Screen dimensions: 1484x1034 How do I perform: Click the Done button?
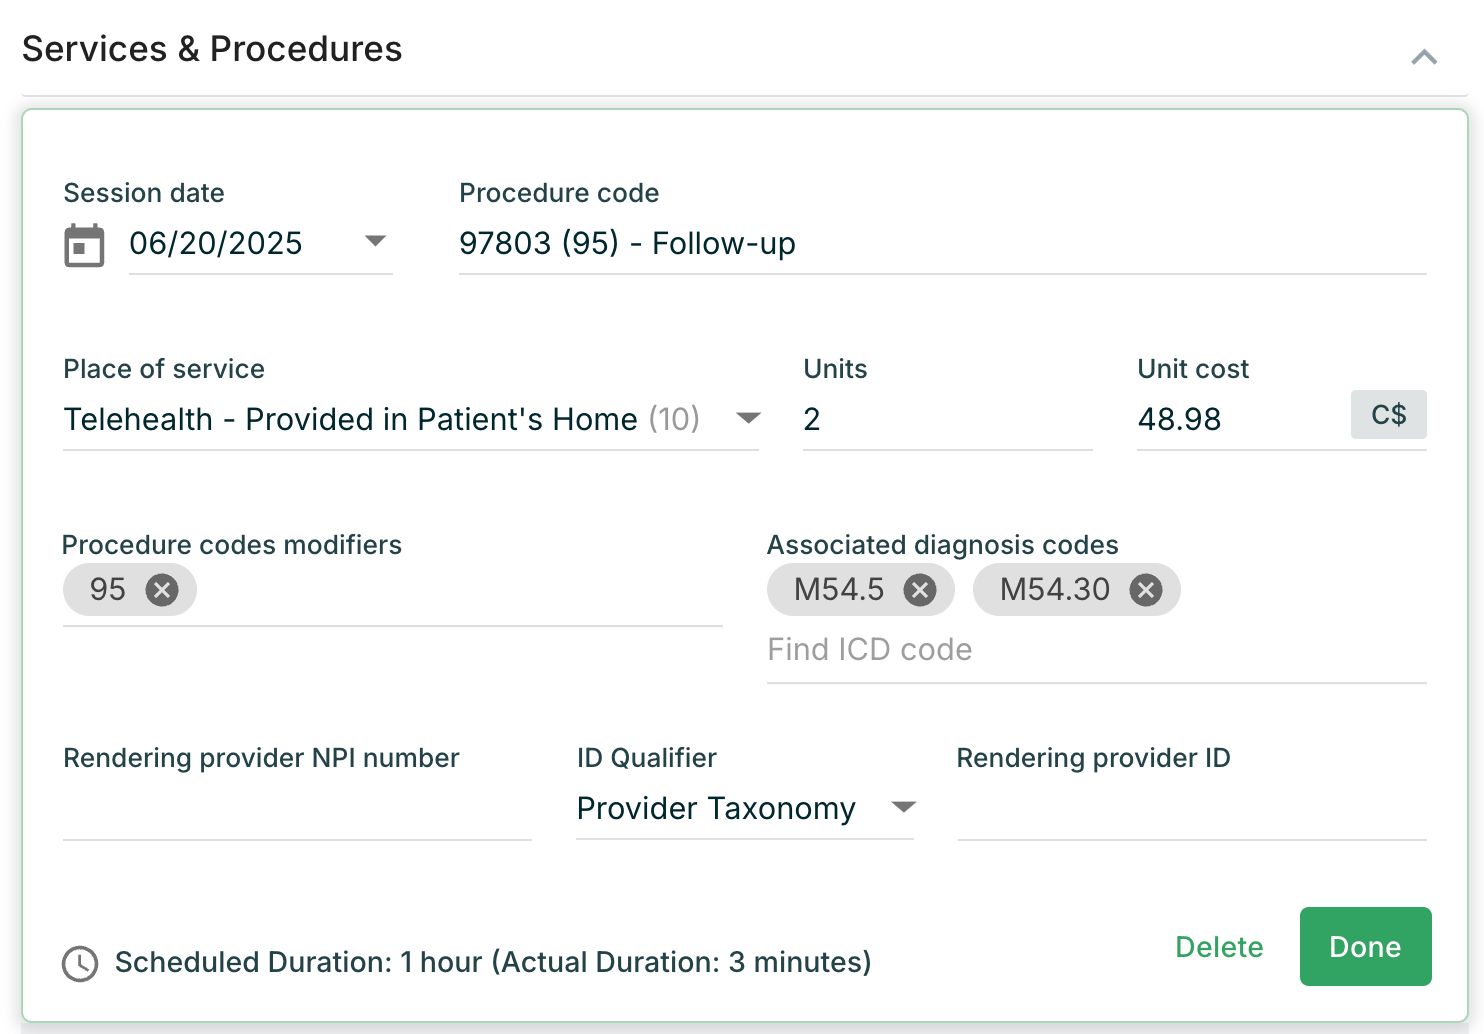1365,946
